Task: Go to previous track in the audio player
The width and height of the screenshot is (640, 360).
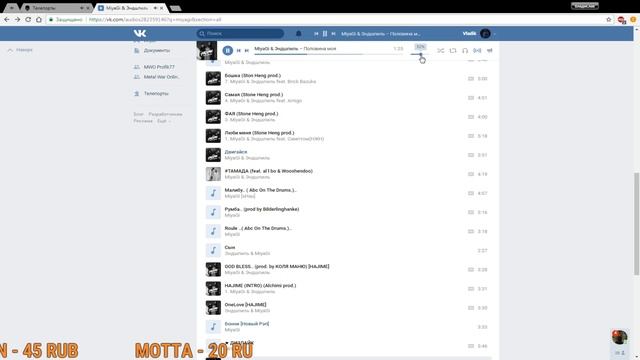Action: (x=239, y=50)
